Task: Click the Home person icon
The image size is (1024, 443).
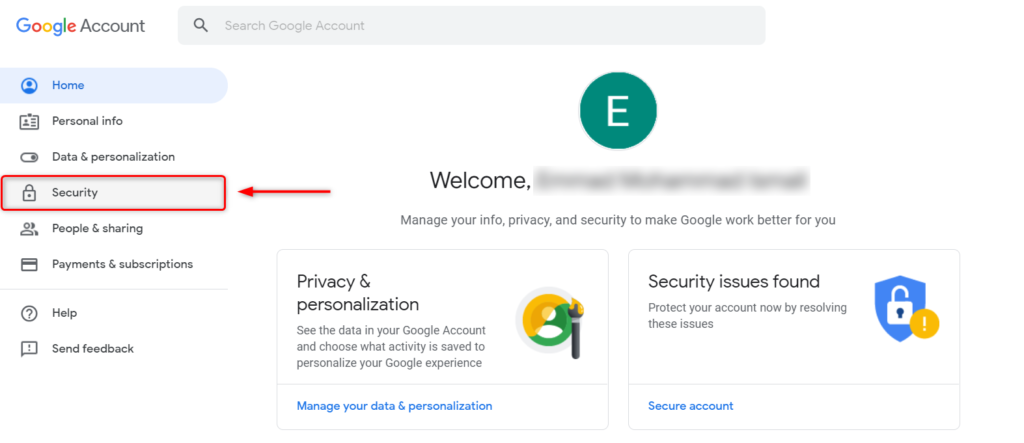Action: tap(29, 86)
